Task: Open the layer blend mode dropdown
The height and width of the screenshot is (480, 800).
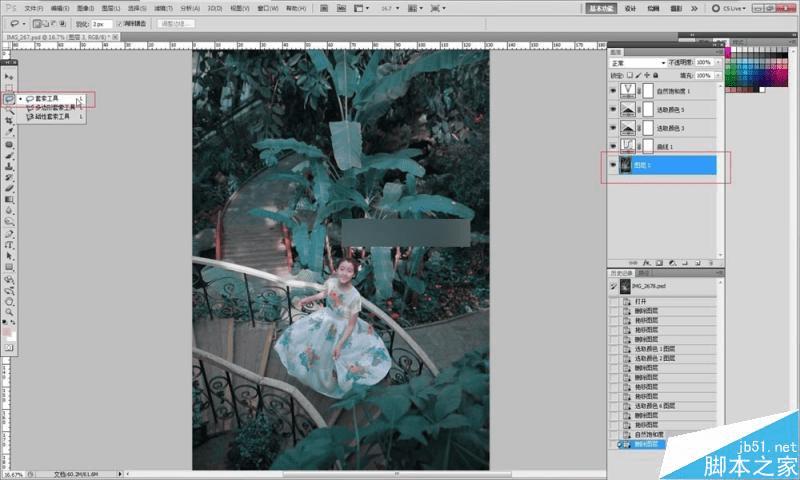Action: coord(638,62)
